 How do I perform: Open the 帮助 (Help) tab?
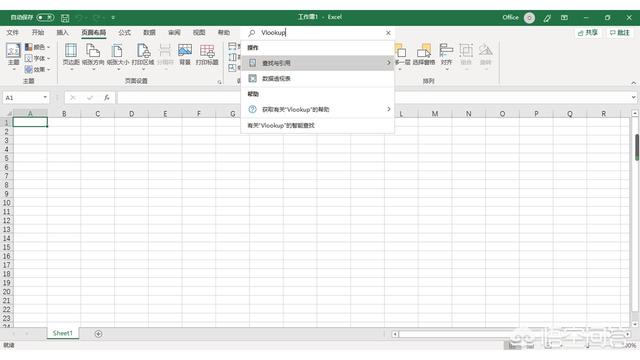pyautogui.click(x=224, y=32)
